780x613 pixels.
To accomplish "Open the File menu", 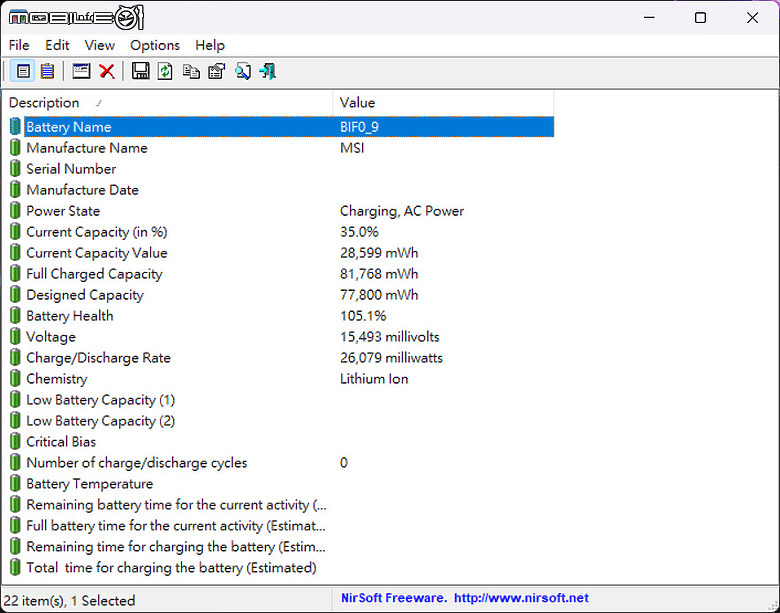I will click(19, 45).
